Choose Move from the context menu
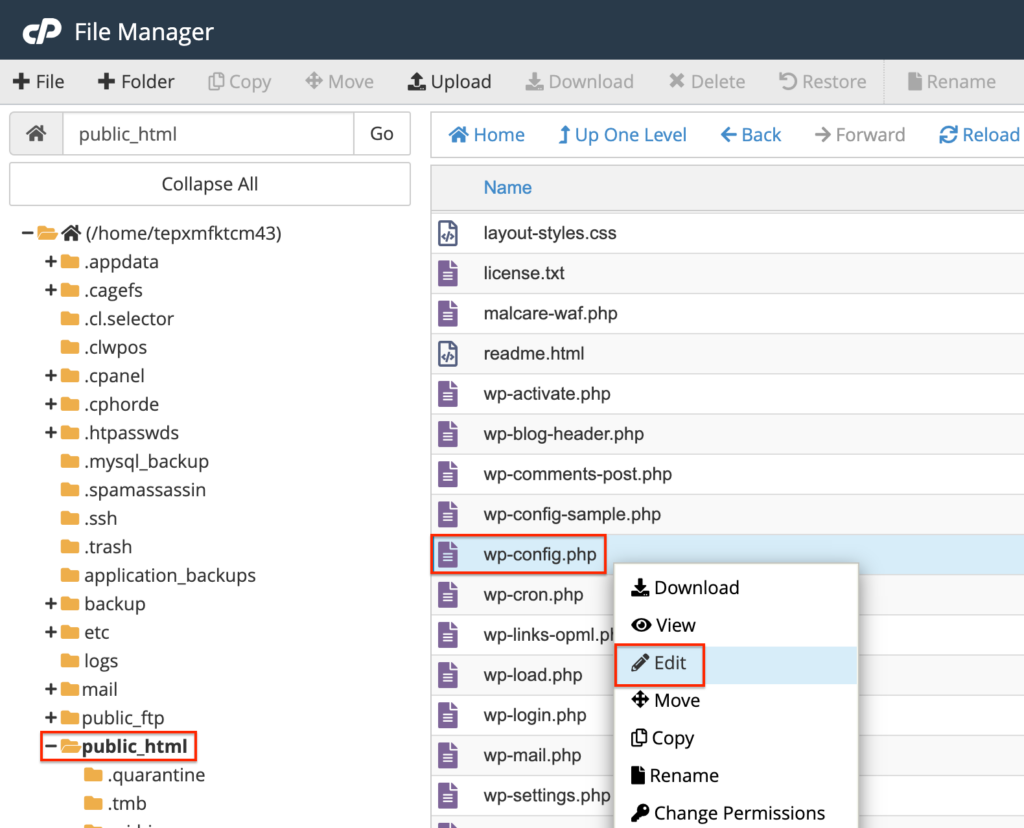 point(736,700)
